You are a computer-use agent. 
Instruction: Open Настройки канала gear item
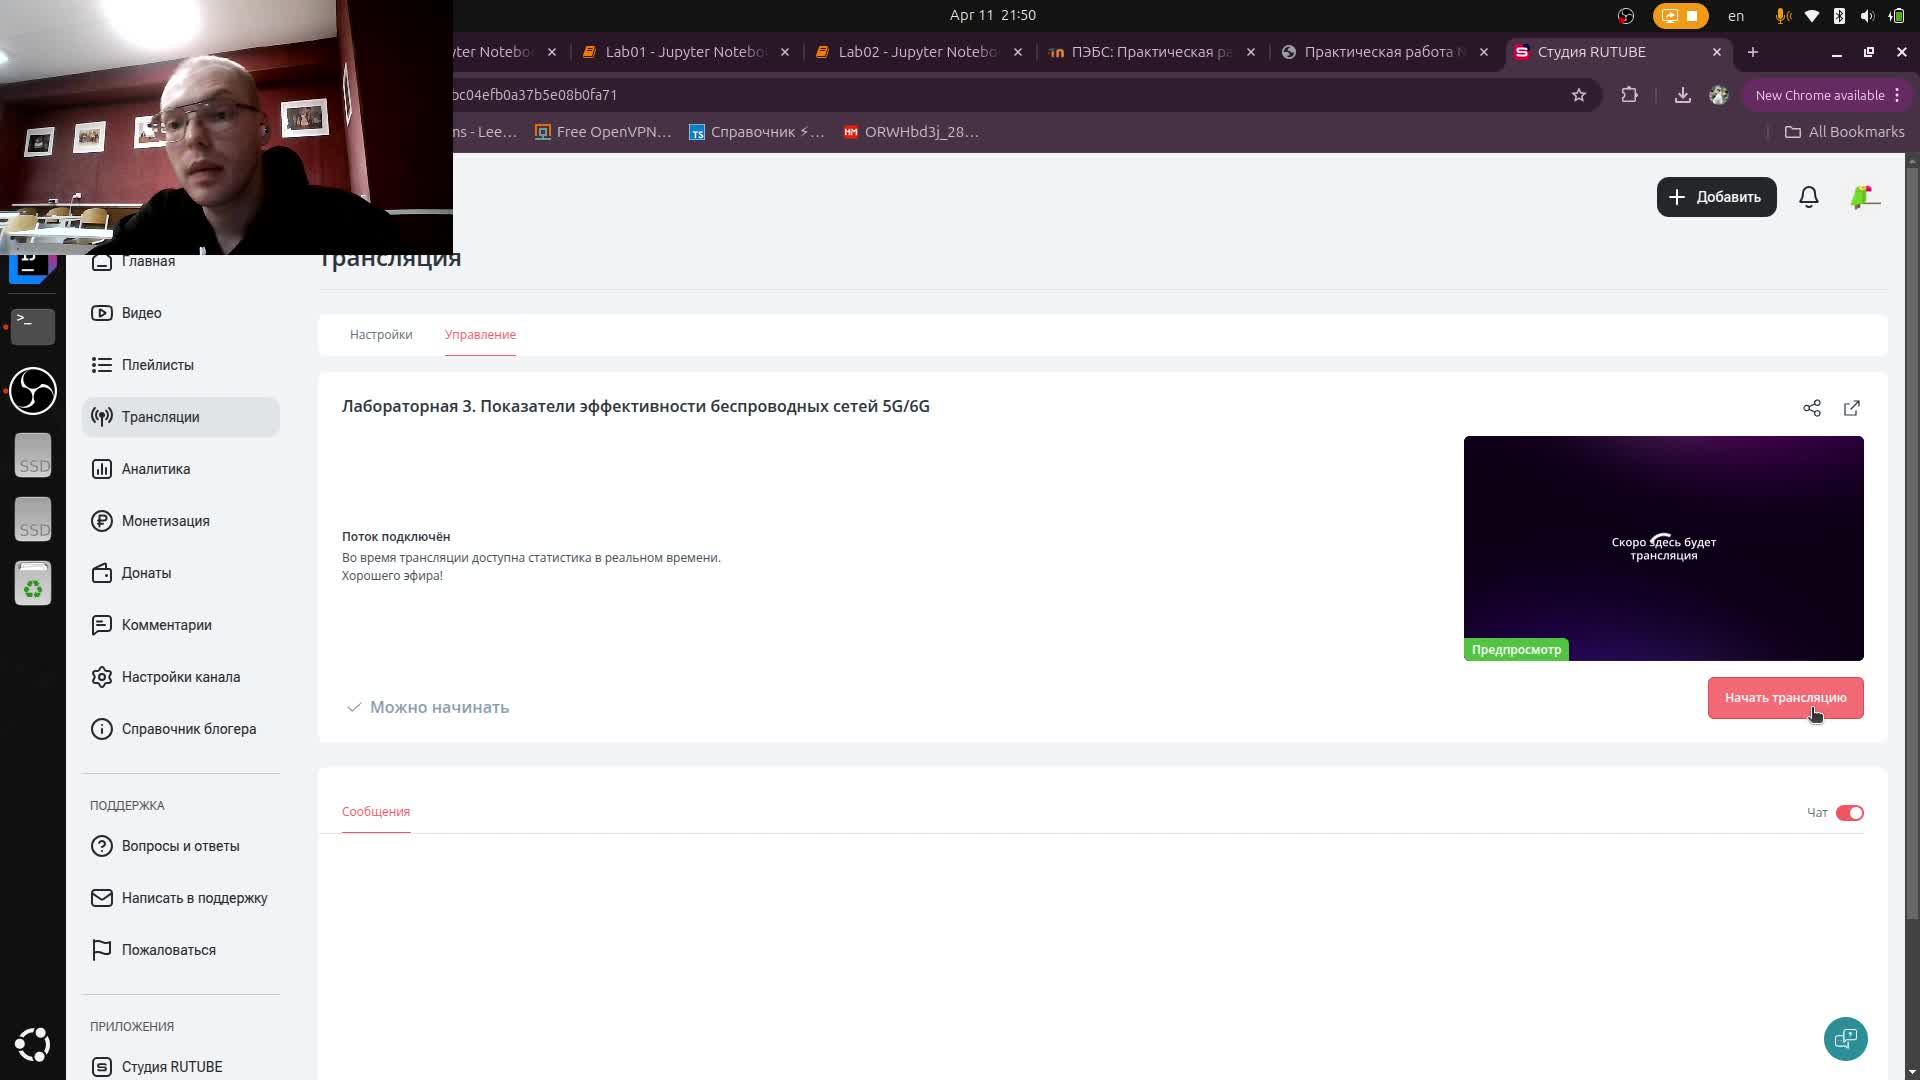180,677
